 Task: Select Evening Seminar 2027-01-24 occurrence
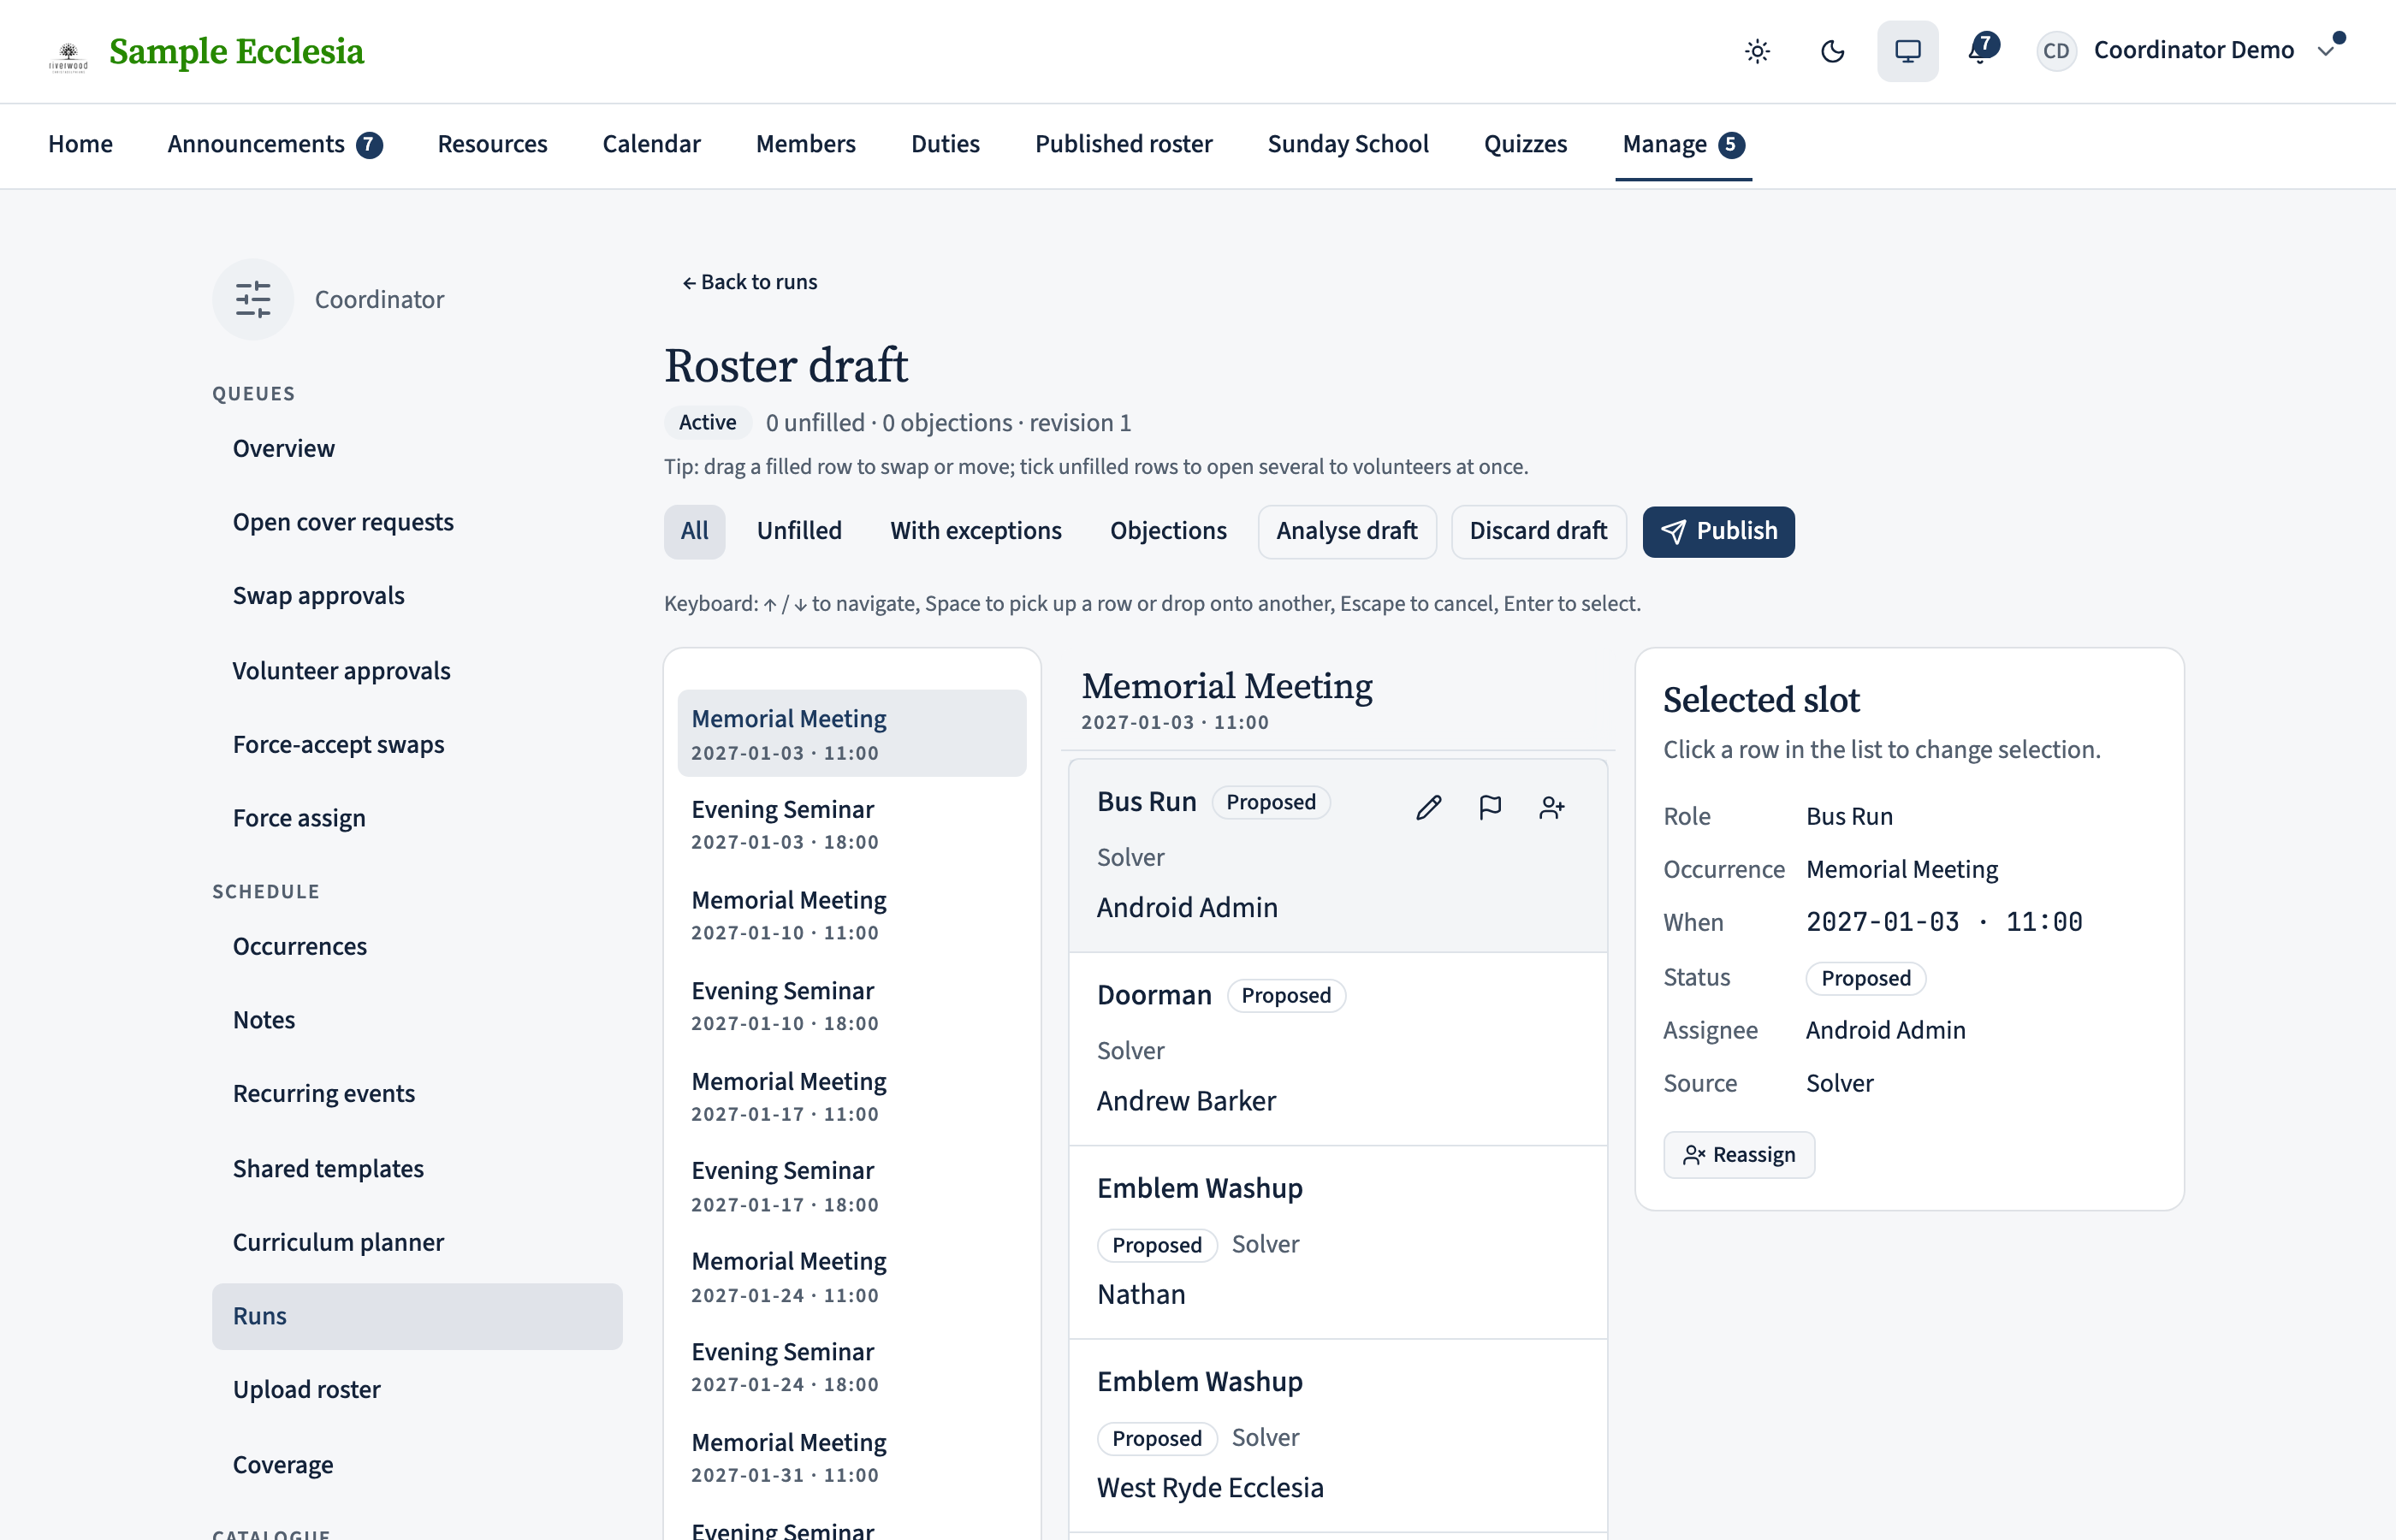(x=852, y=1367)
